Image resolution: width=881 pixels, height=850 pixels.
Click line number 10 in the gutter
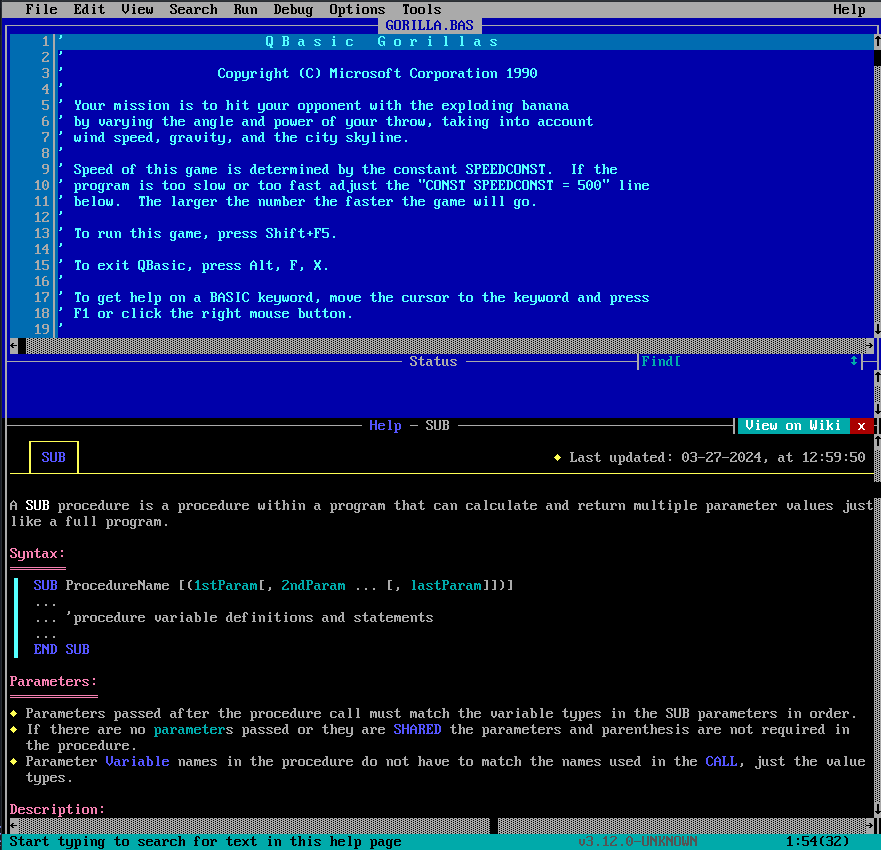[x=42, y=185]
